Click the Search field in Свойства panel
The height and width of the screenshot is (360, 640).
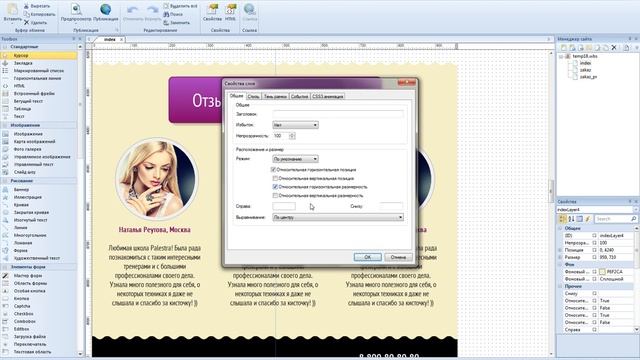click(x=616, y=219)
